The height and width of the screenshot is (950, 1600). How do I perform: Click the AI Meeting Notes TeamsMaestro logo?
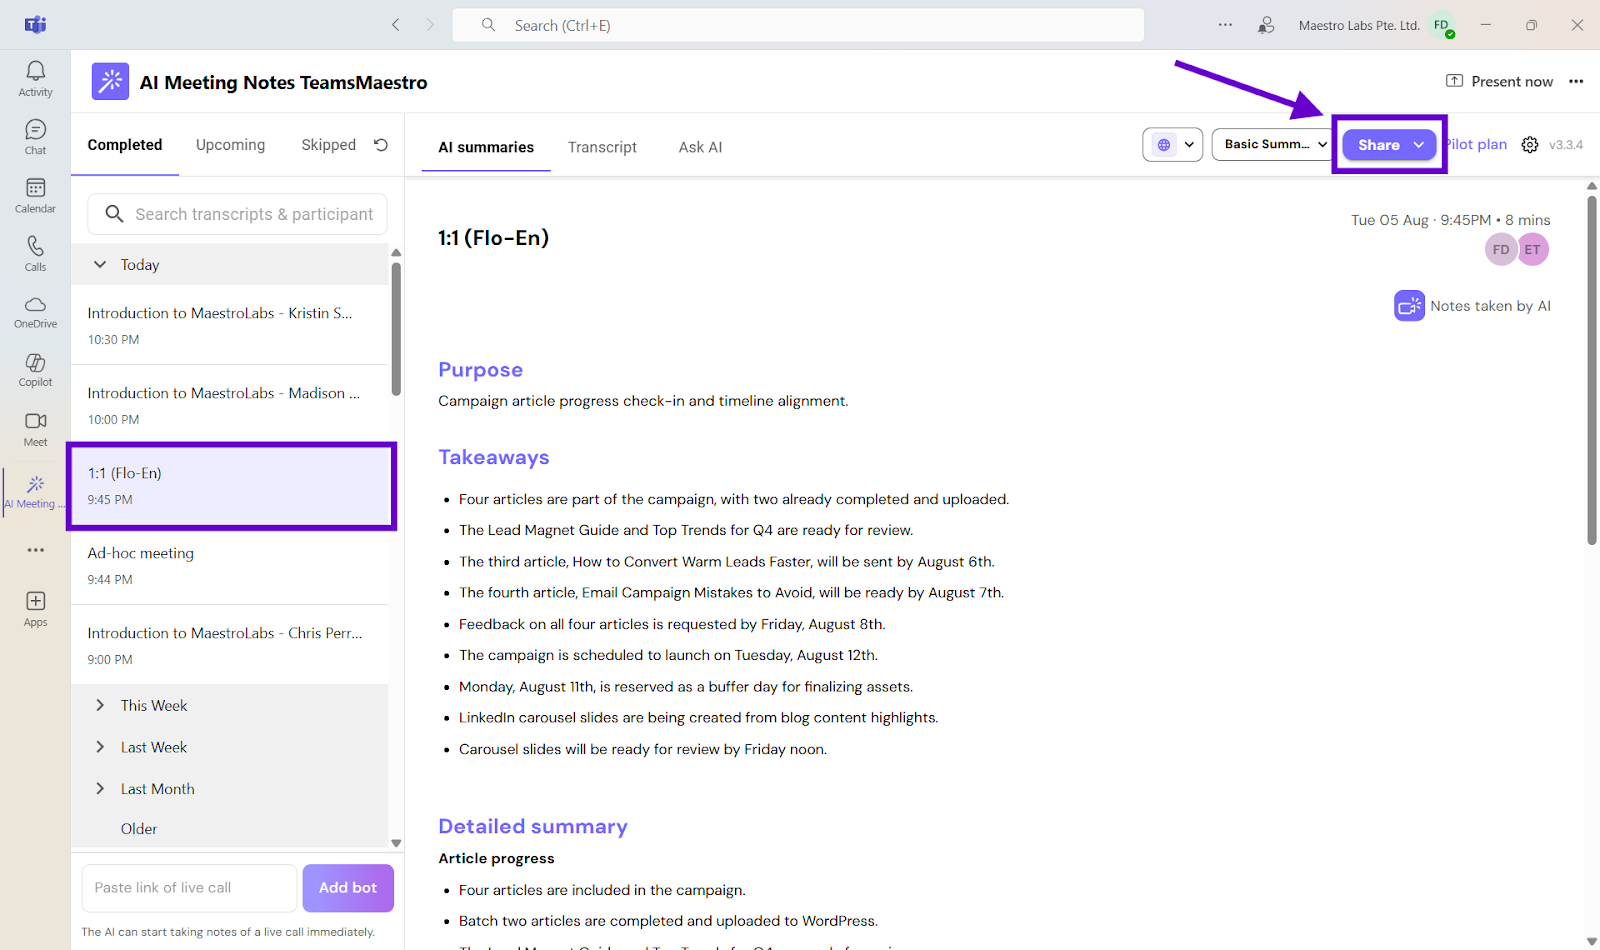(x=110, y=82)
